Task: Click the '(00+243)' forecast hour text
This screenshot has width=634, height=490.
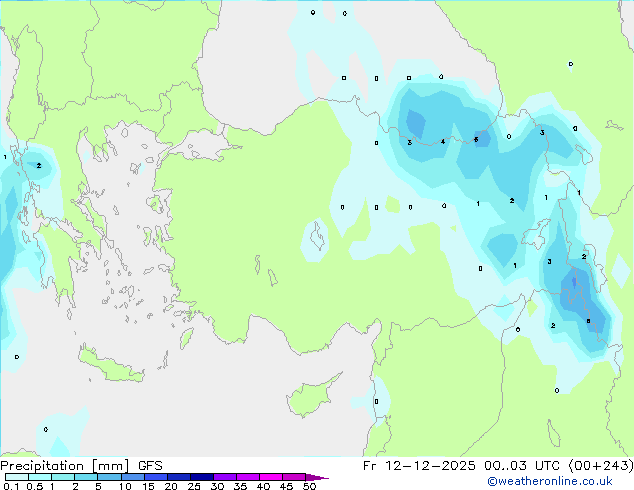Action: coord(601,466)
